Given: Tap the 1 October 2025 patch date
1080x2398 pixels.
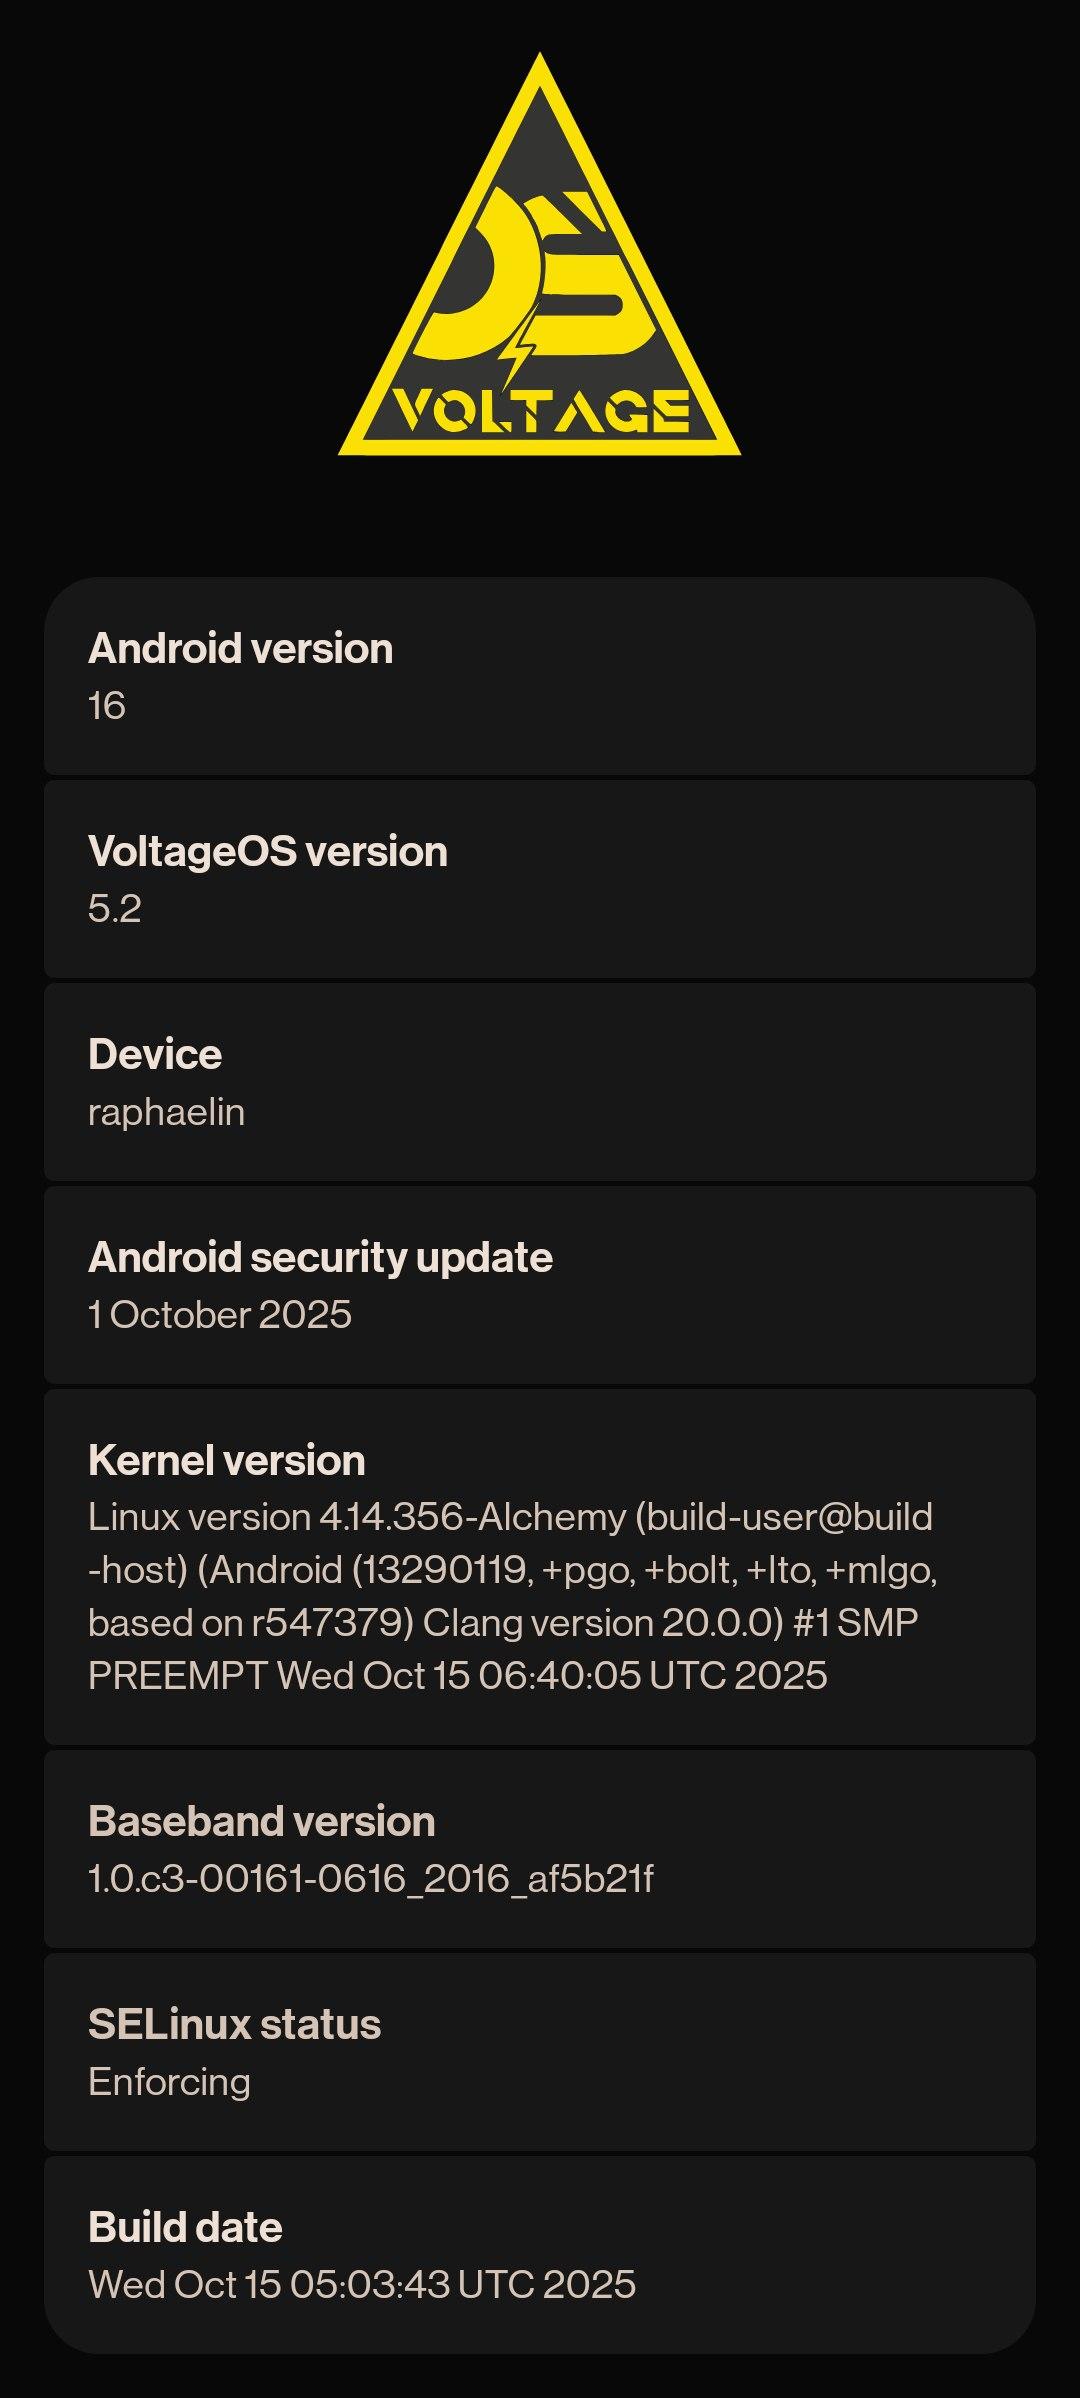Looking at the screenshot, I should 220,1315.
